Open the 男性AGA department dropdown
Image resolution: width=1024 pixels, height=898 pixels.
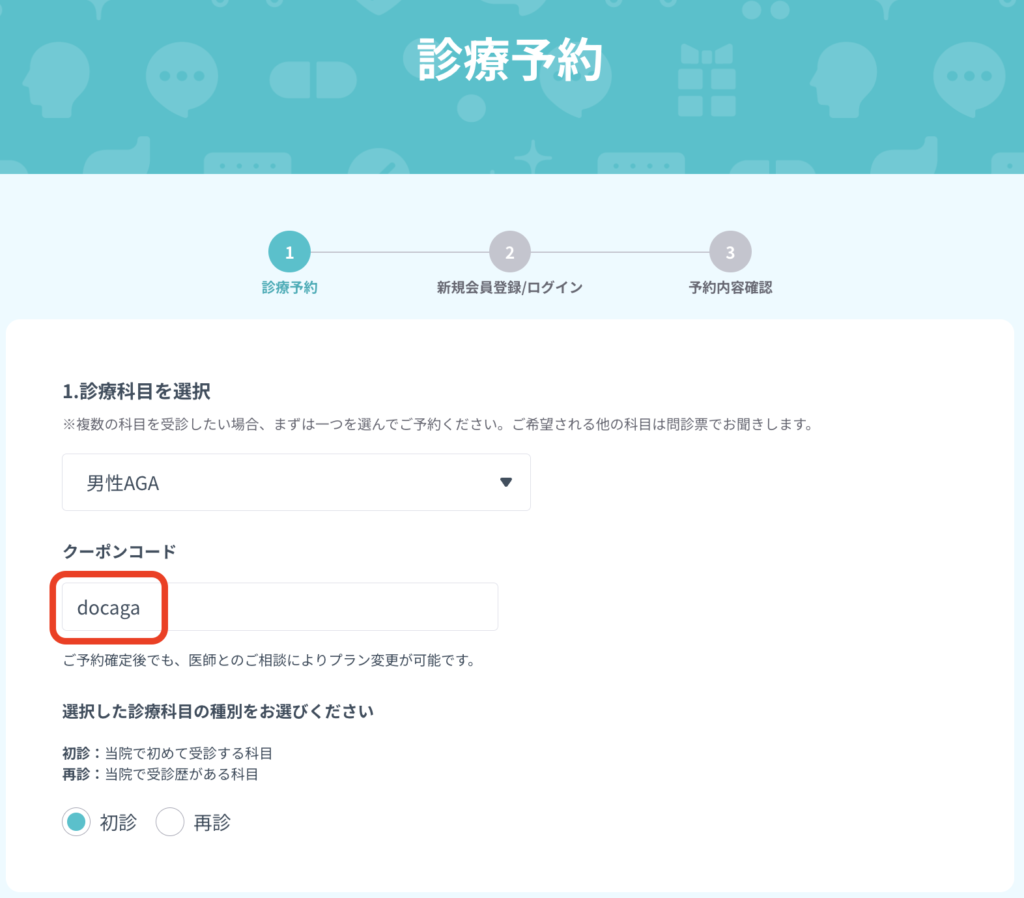tap(296, 483)
